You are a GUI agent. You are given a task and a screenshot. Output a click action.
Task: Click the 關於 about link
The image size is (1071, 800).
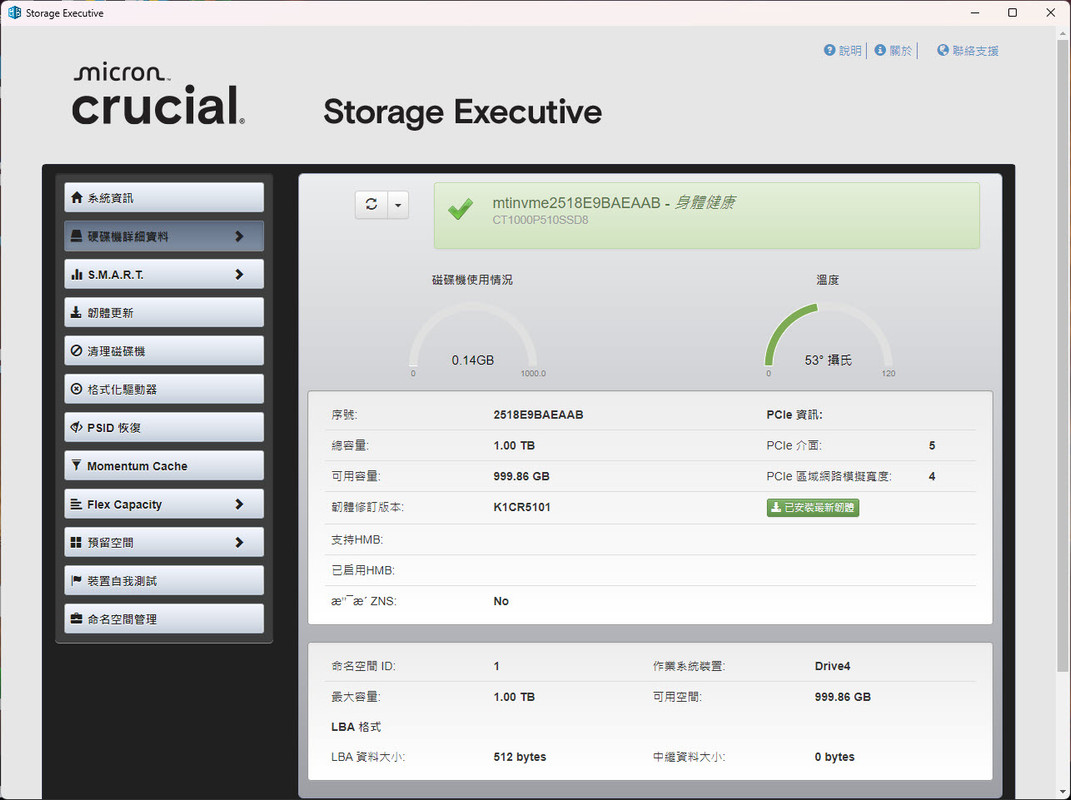click(x=893, y=51)
